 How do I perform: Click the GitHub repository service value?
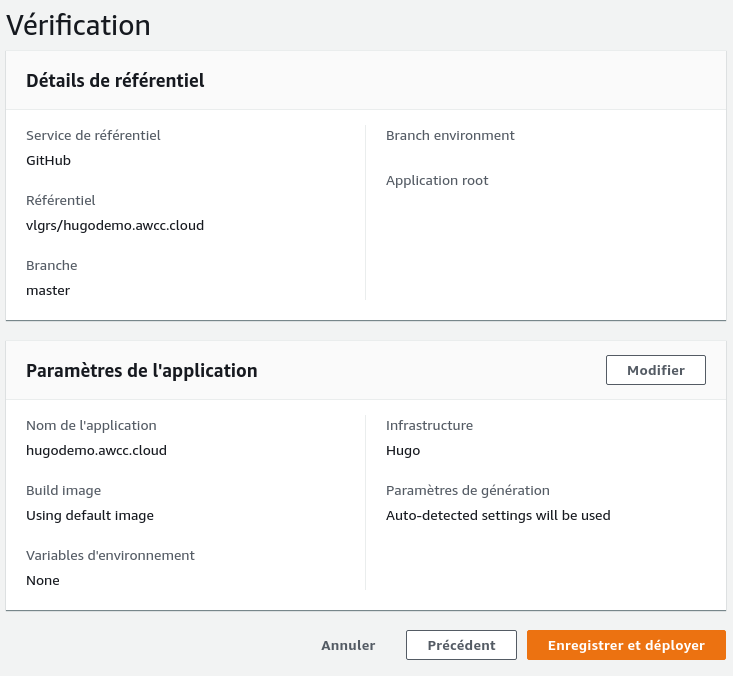coord(48,160)
